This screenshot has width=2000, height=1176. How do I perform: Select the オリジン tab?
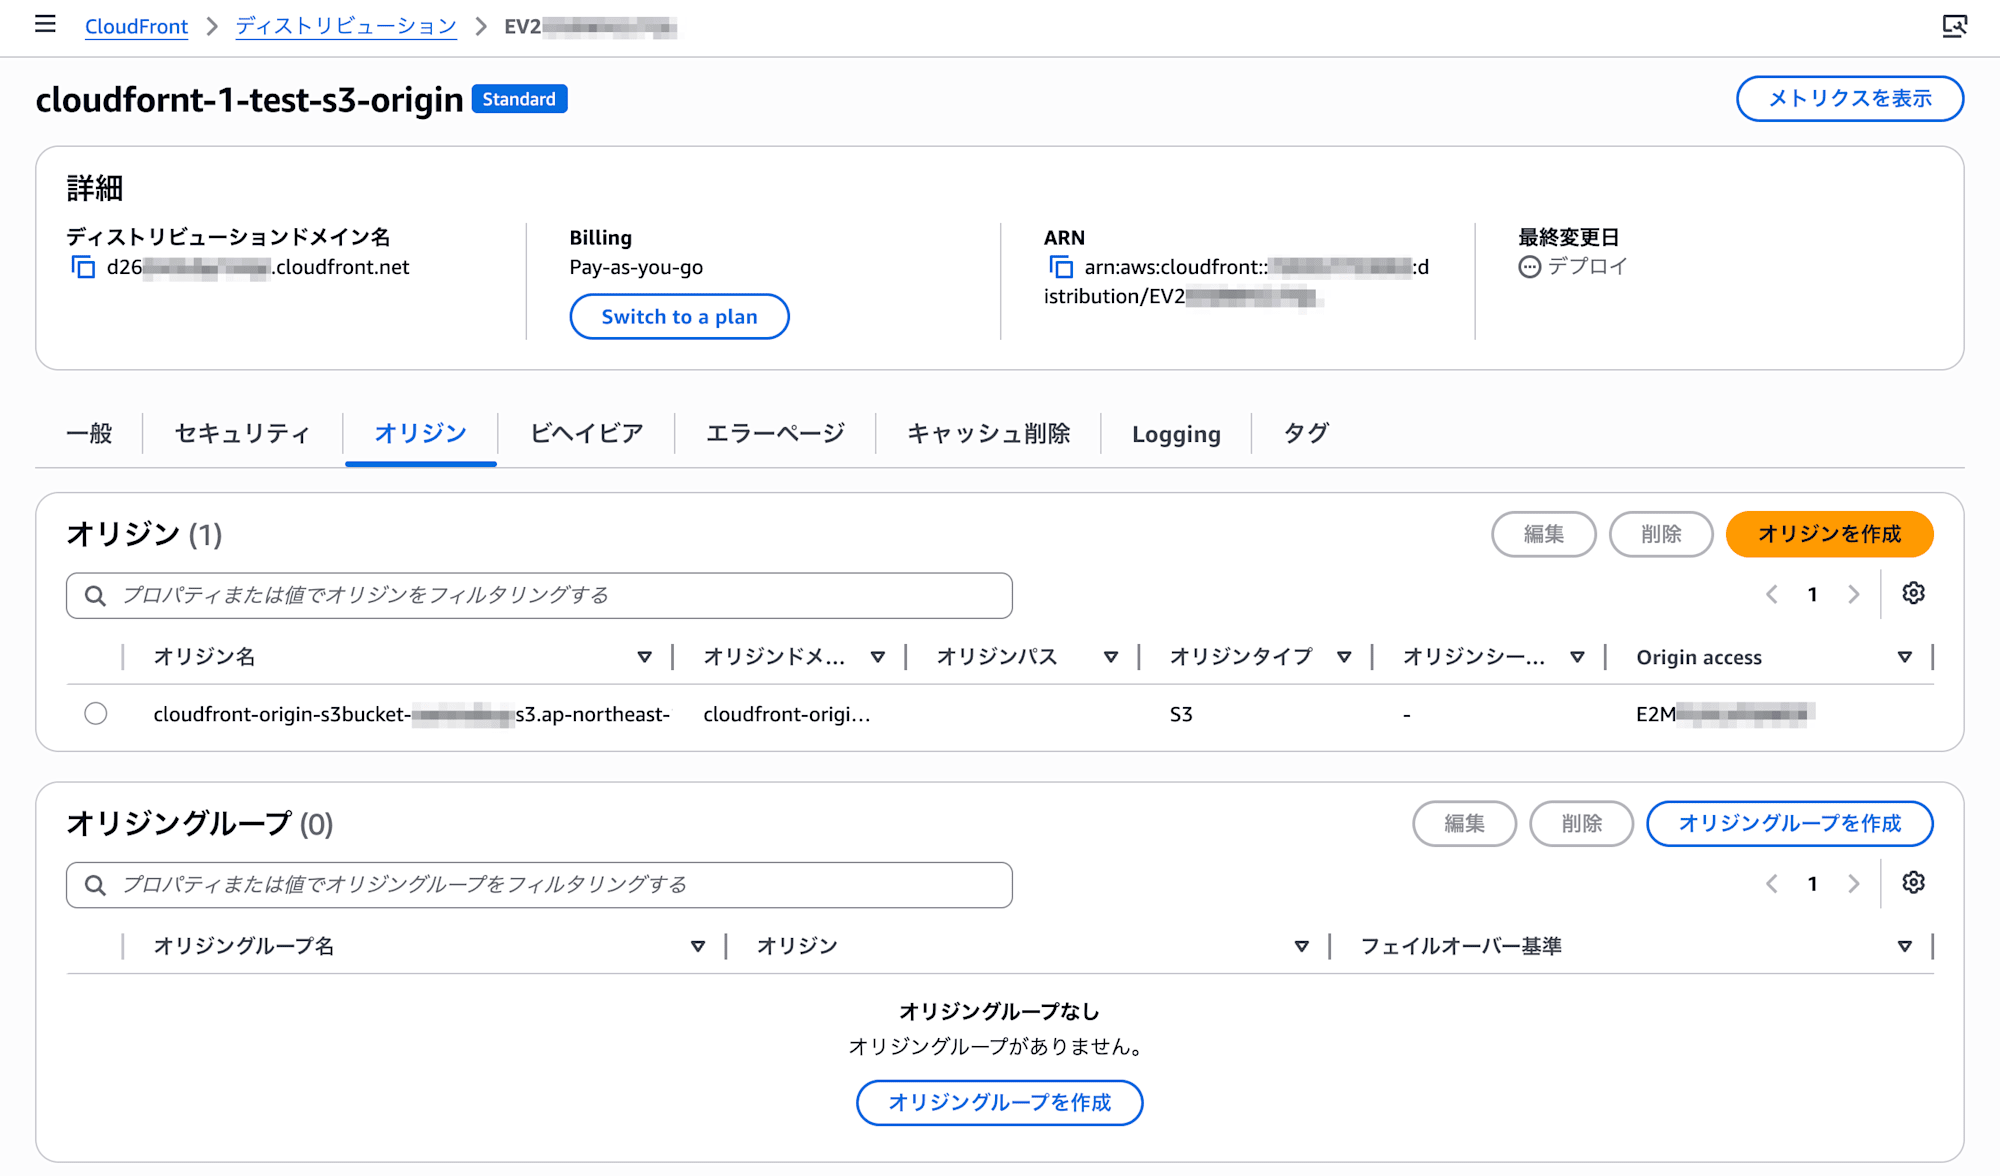click(x=420, y=433)
